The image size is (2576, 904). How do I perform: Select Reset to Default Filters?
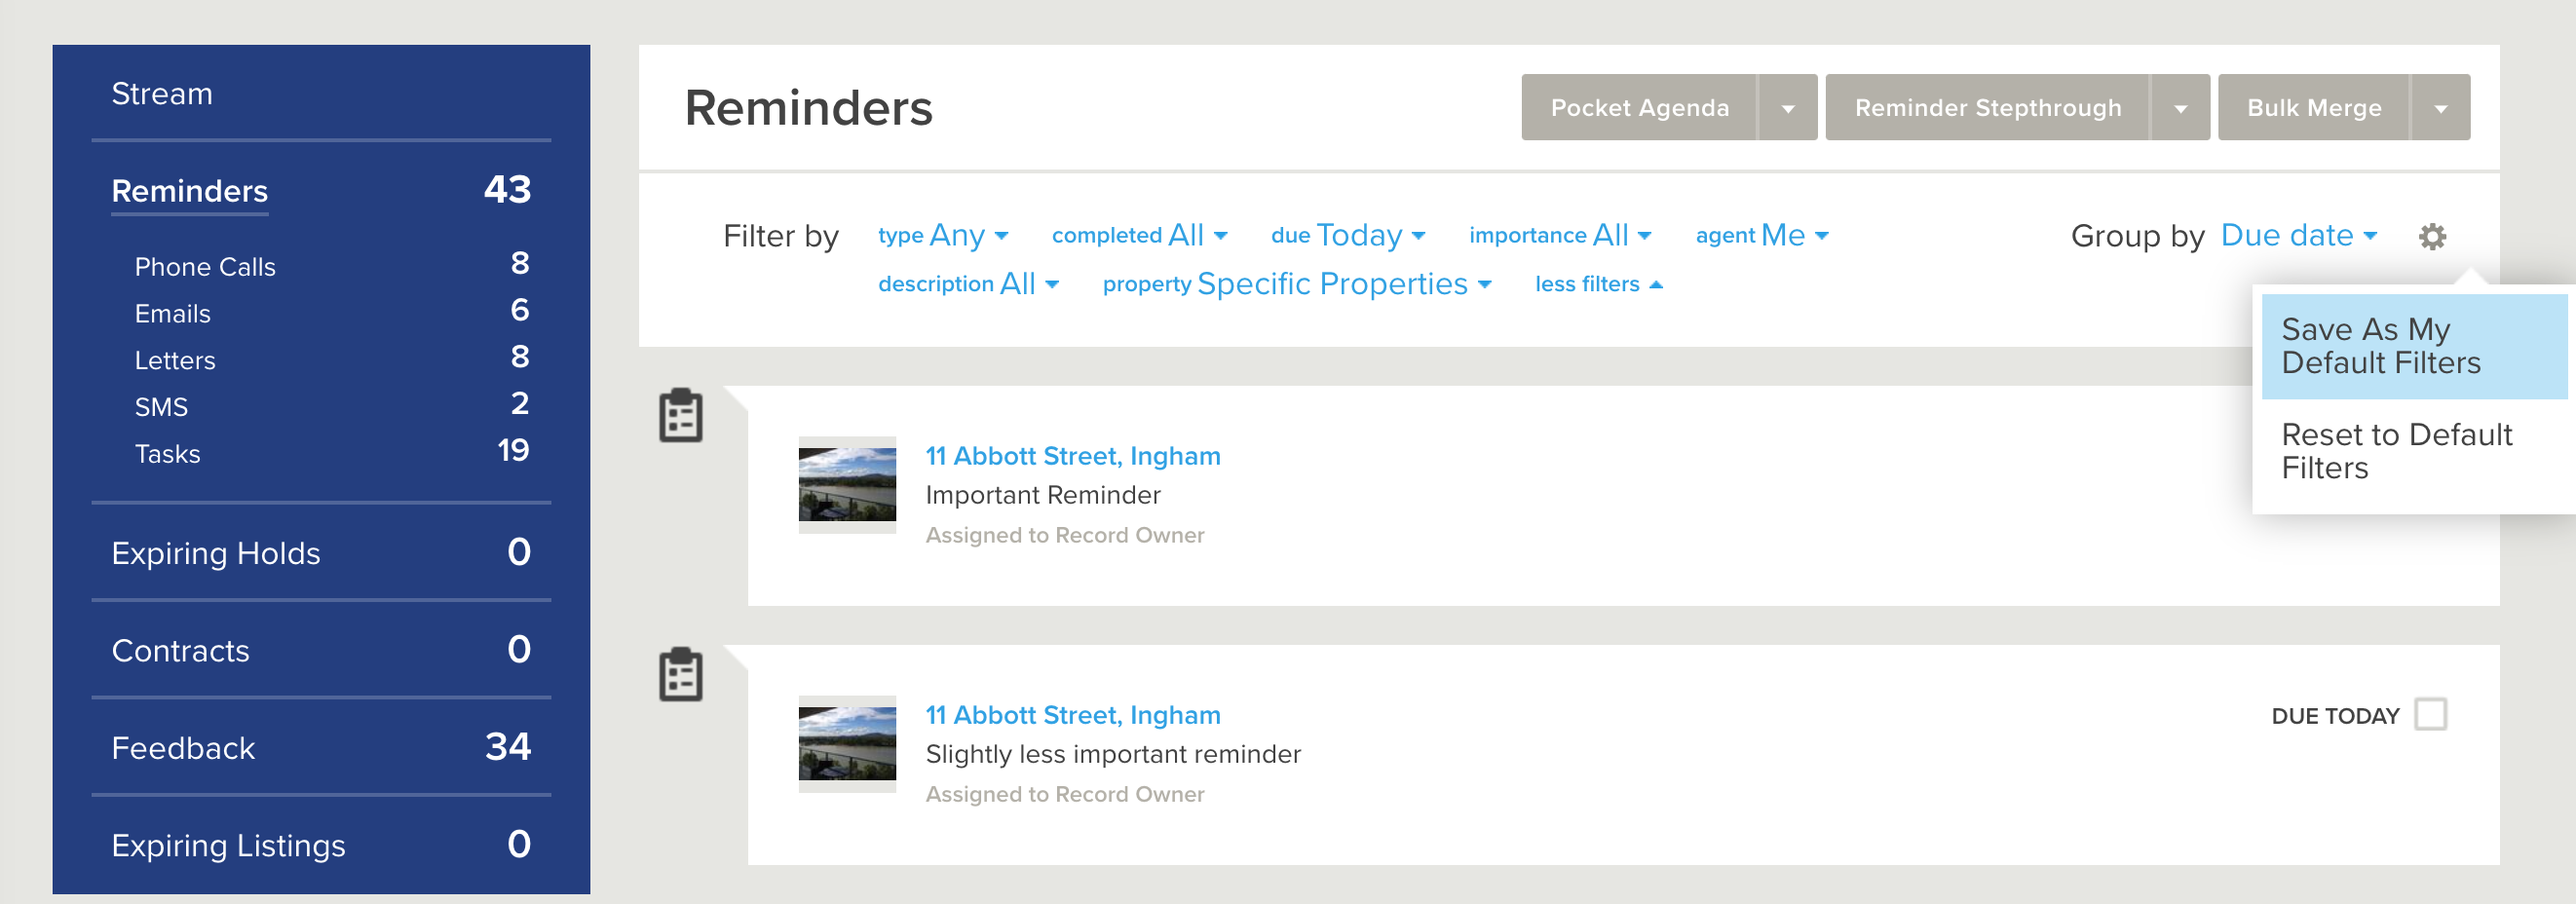(2414, 452)
